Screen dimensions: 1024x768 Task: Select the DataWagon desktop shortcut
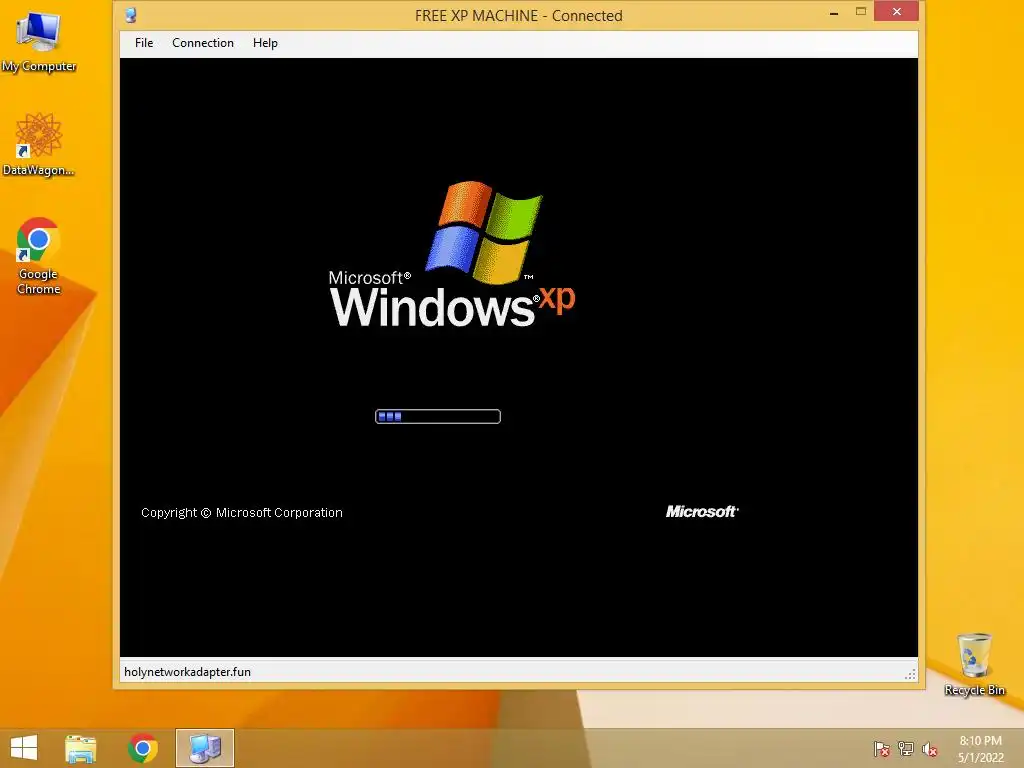pyautogui.click(x=39, y=144)
